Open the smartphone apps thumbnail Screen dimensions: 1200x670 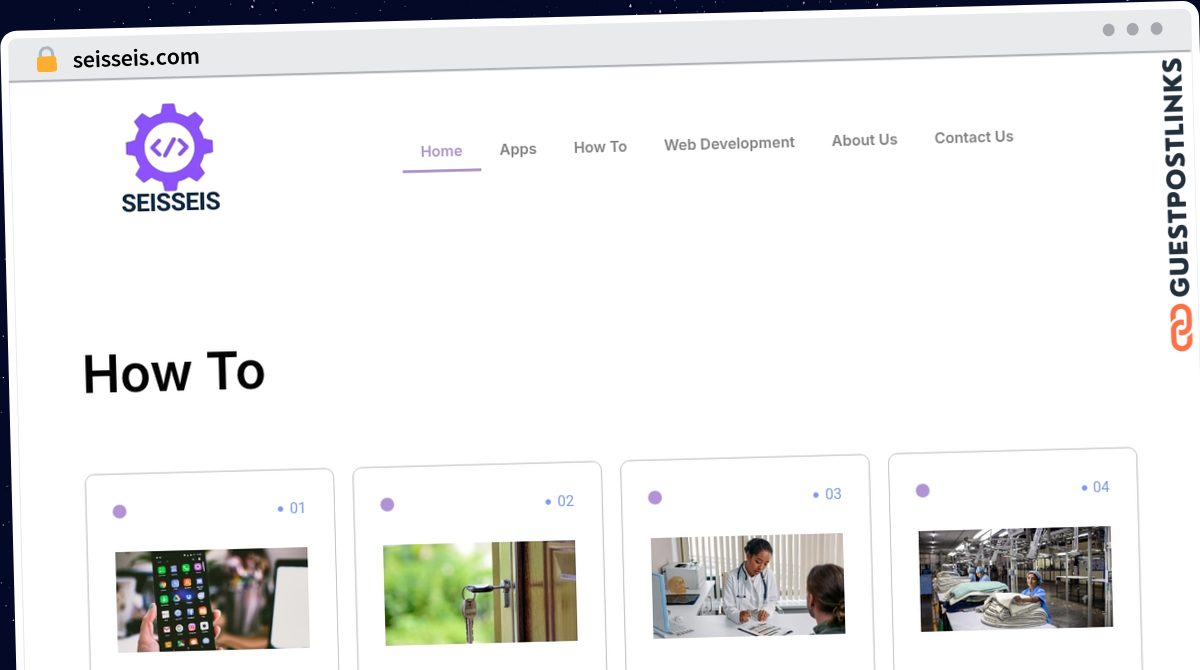pyautogui.click(x=212, y=599)
